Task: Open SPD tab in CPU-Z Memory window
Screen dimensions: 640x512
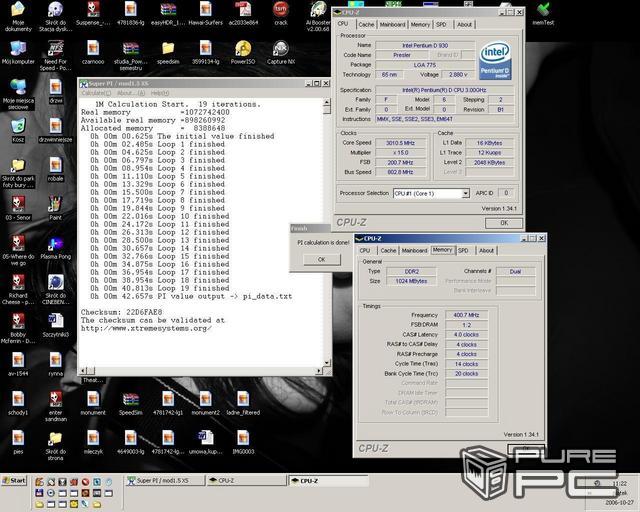Action: [463, 250]
